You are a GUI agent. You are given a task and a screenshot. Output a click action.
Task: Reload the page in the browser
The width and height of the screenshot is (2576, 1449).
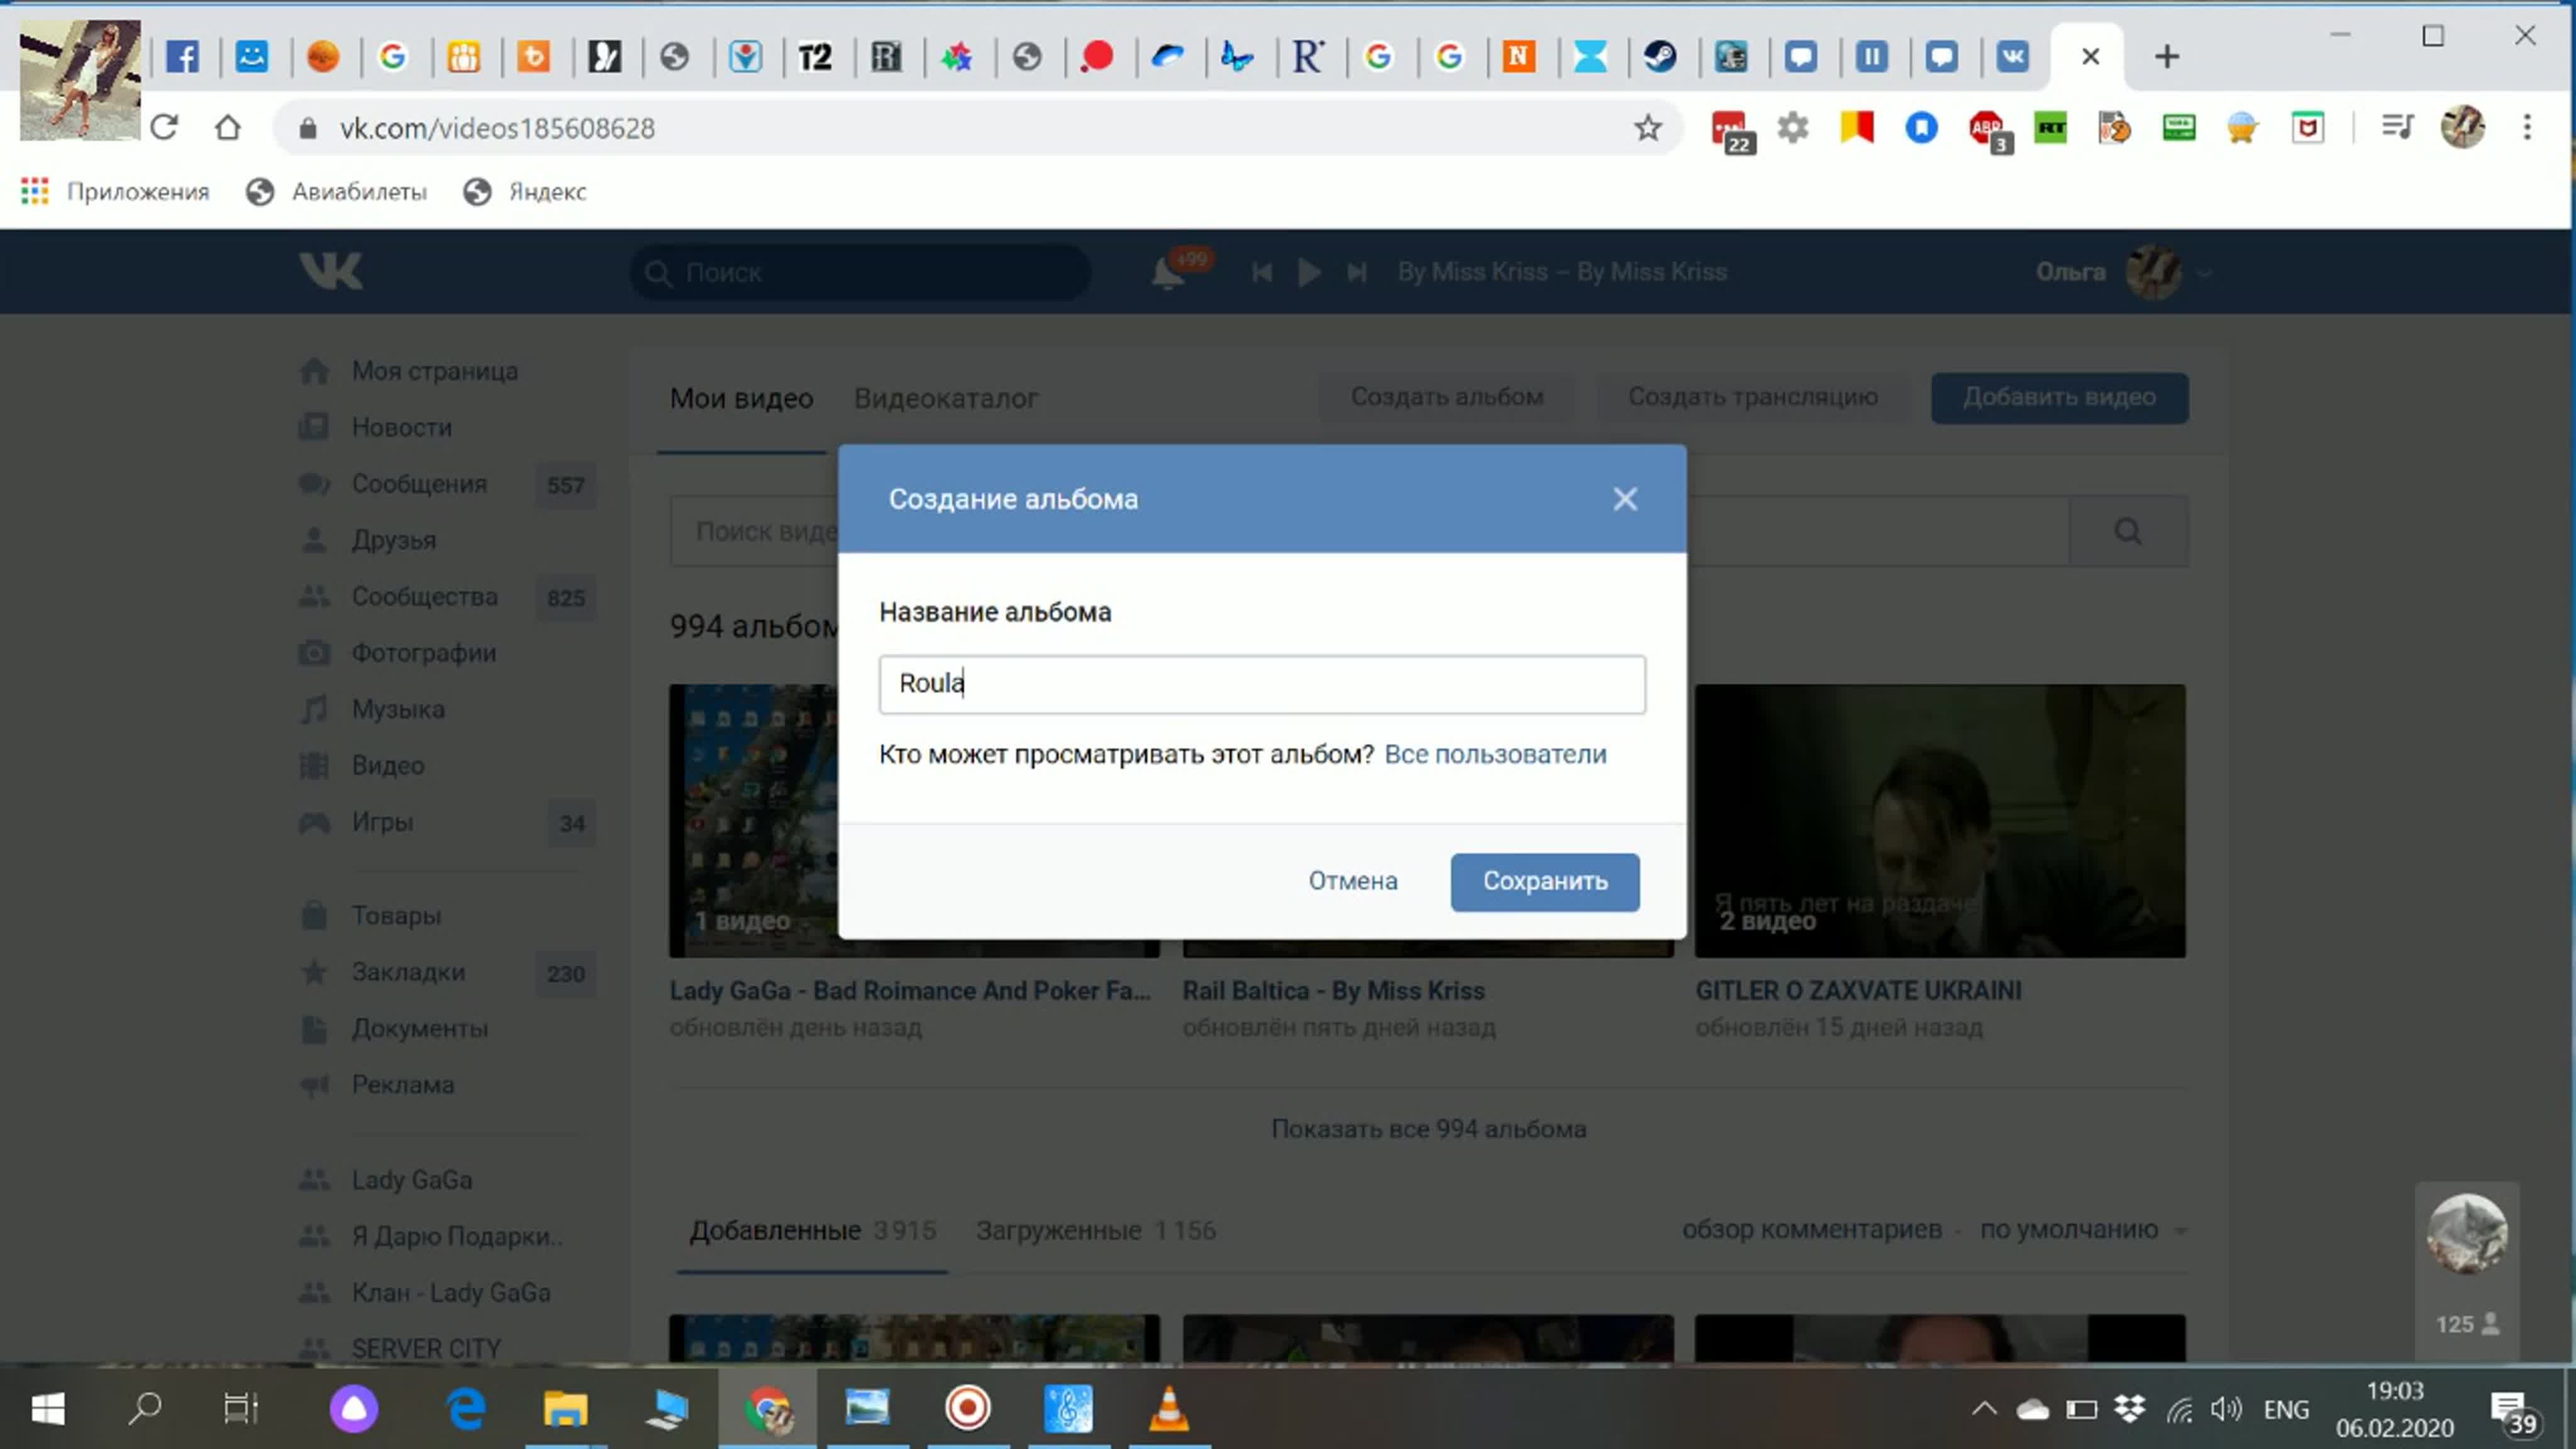coord(164,128)
